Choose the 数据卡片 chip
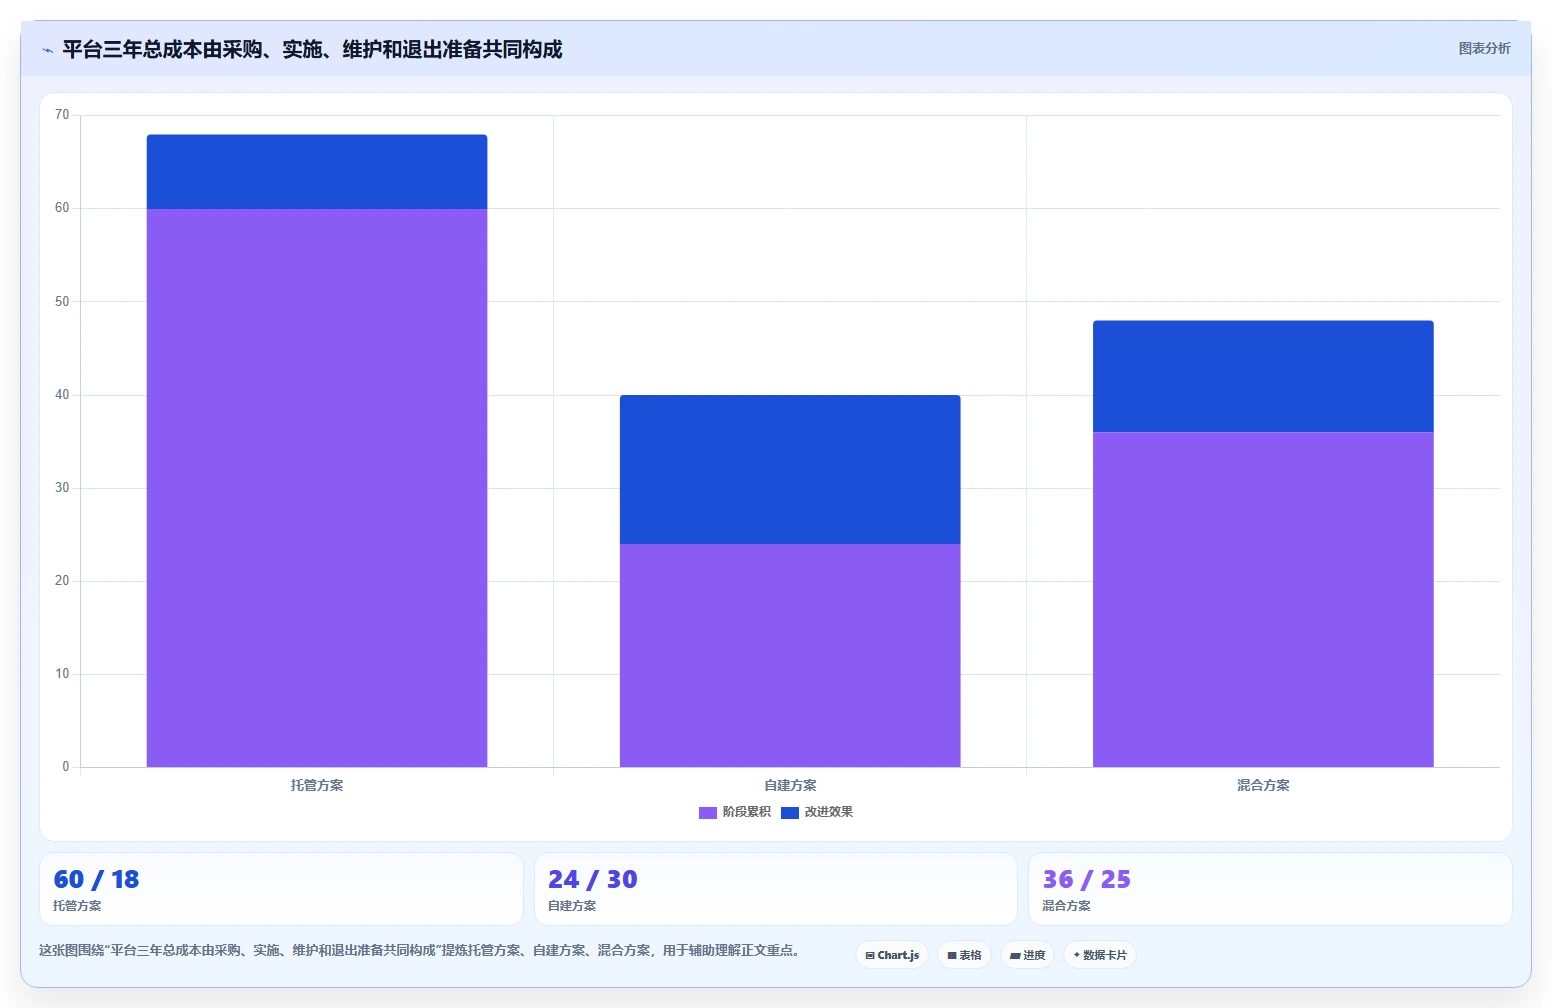Viewport: 1552px width, 1008px height. [x=1099, y=955]
